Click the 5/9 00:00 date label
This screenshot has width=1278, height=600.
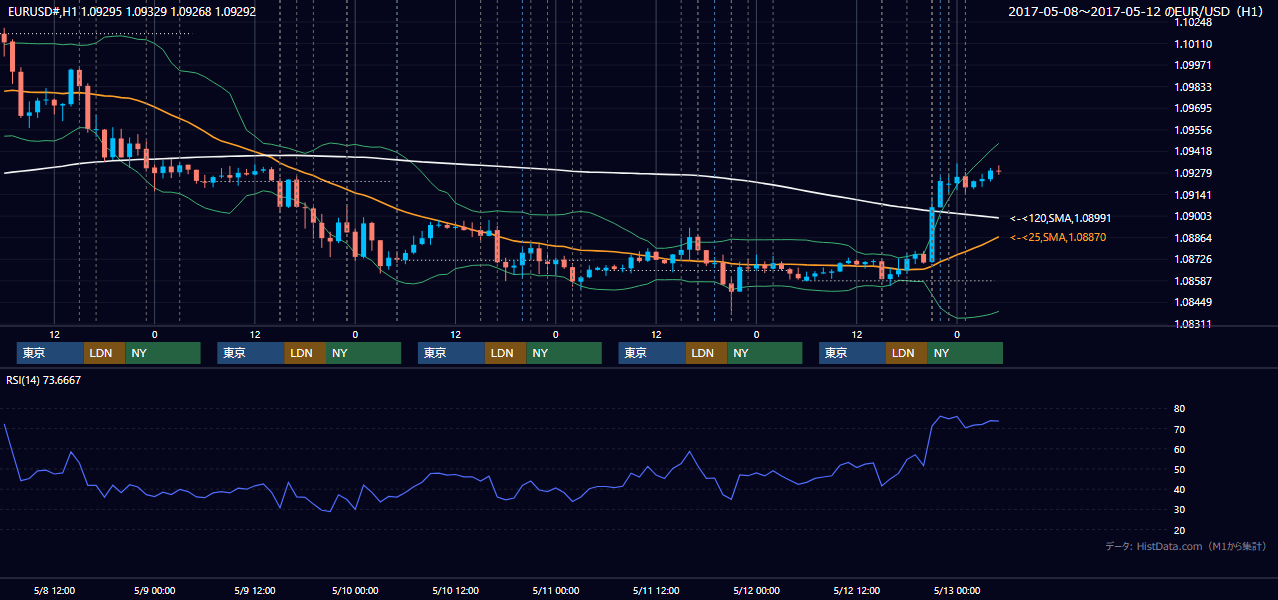pos(154,590)
